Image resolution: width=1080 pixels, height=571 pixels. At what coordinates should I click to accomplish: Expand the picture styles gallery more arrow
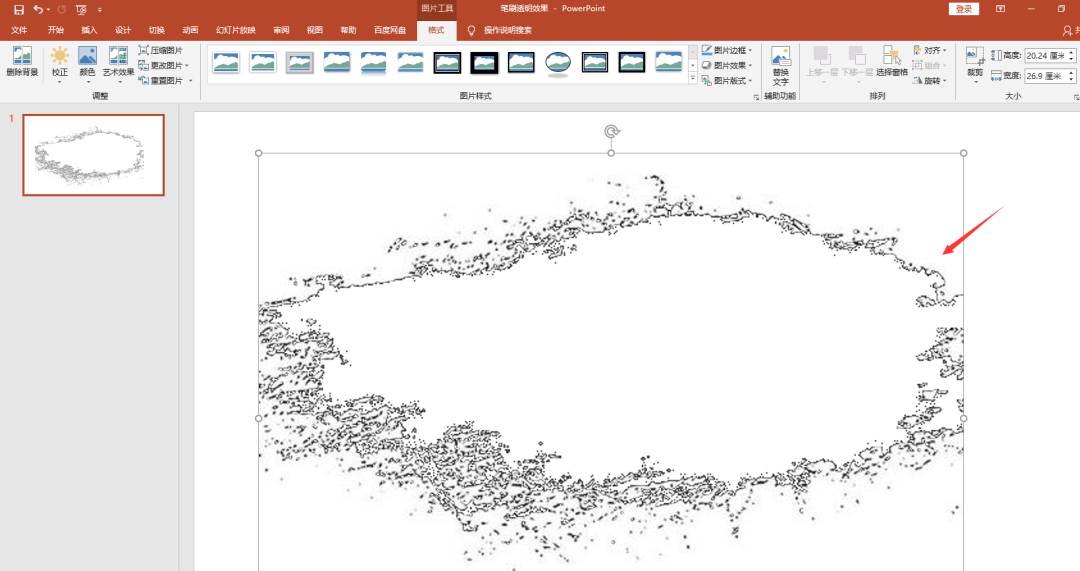693,79
